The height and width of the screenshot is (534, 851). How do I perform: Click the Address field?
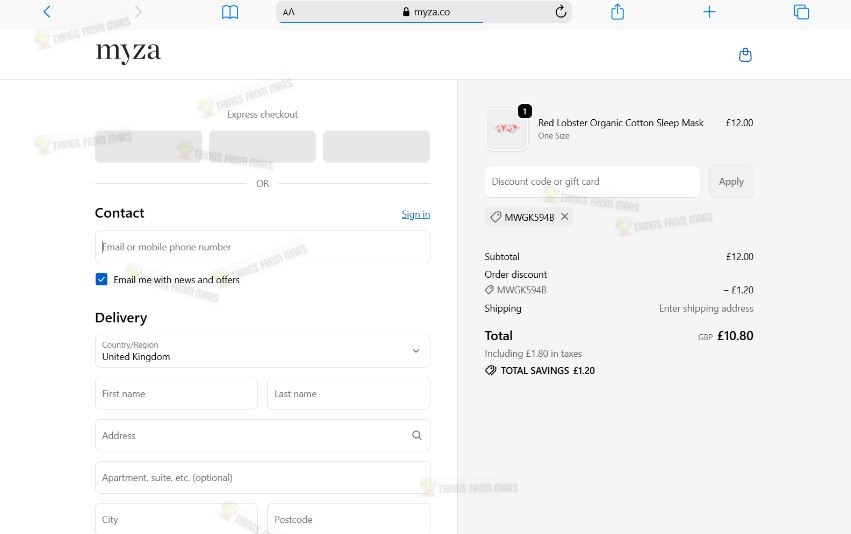[x=263, y=435]
